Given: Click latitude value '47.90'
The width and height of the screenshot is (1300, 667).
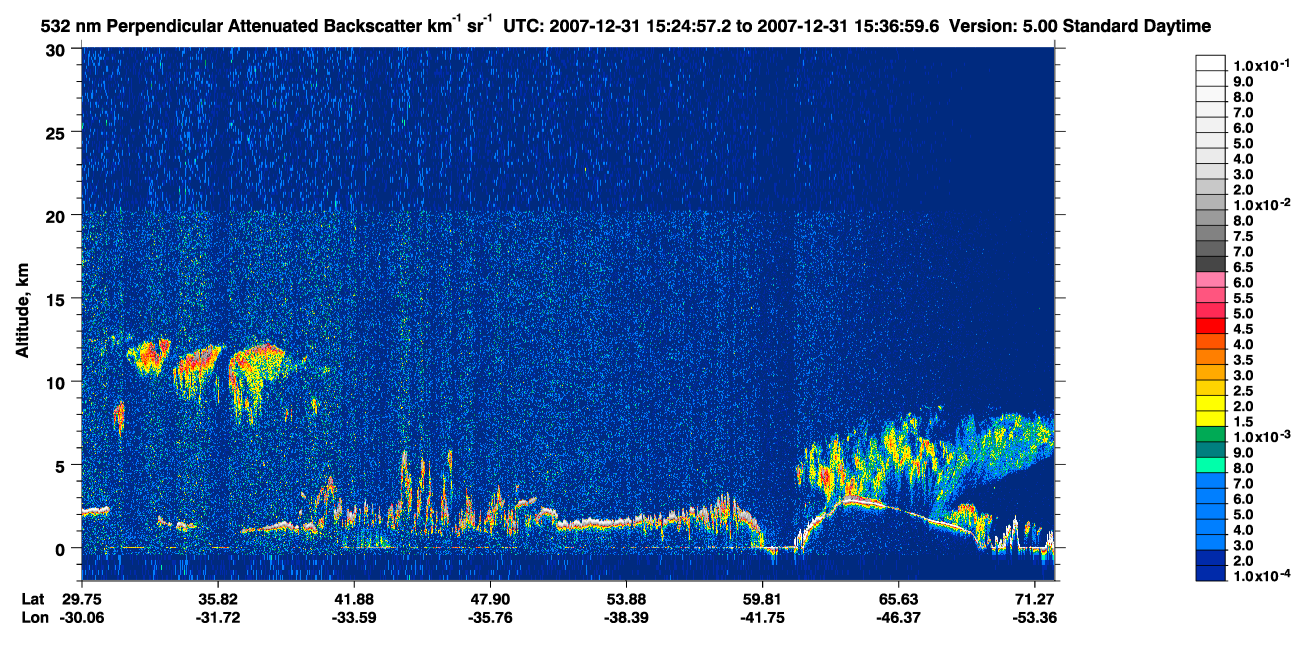Looking at the screenshot, I should pyautogui.click(x=490, y=599).
